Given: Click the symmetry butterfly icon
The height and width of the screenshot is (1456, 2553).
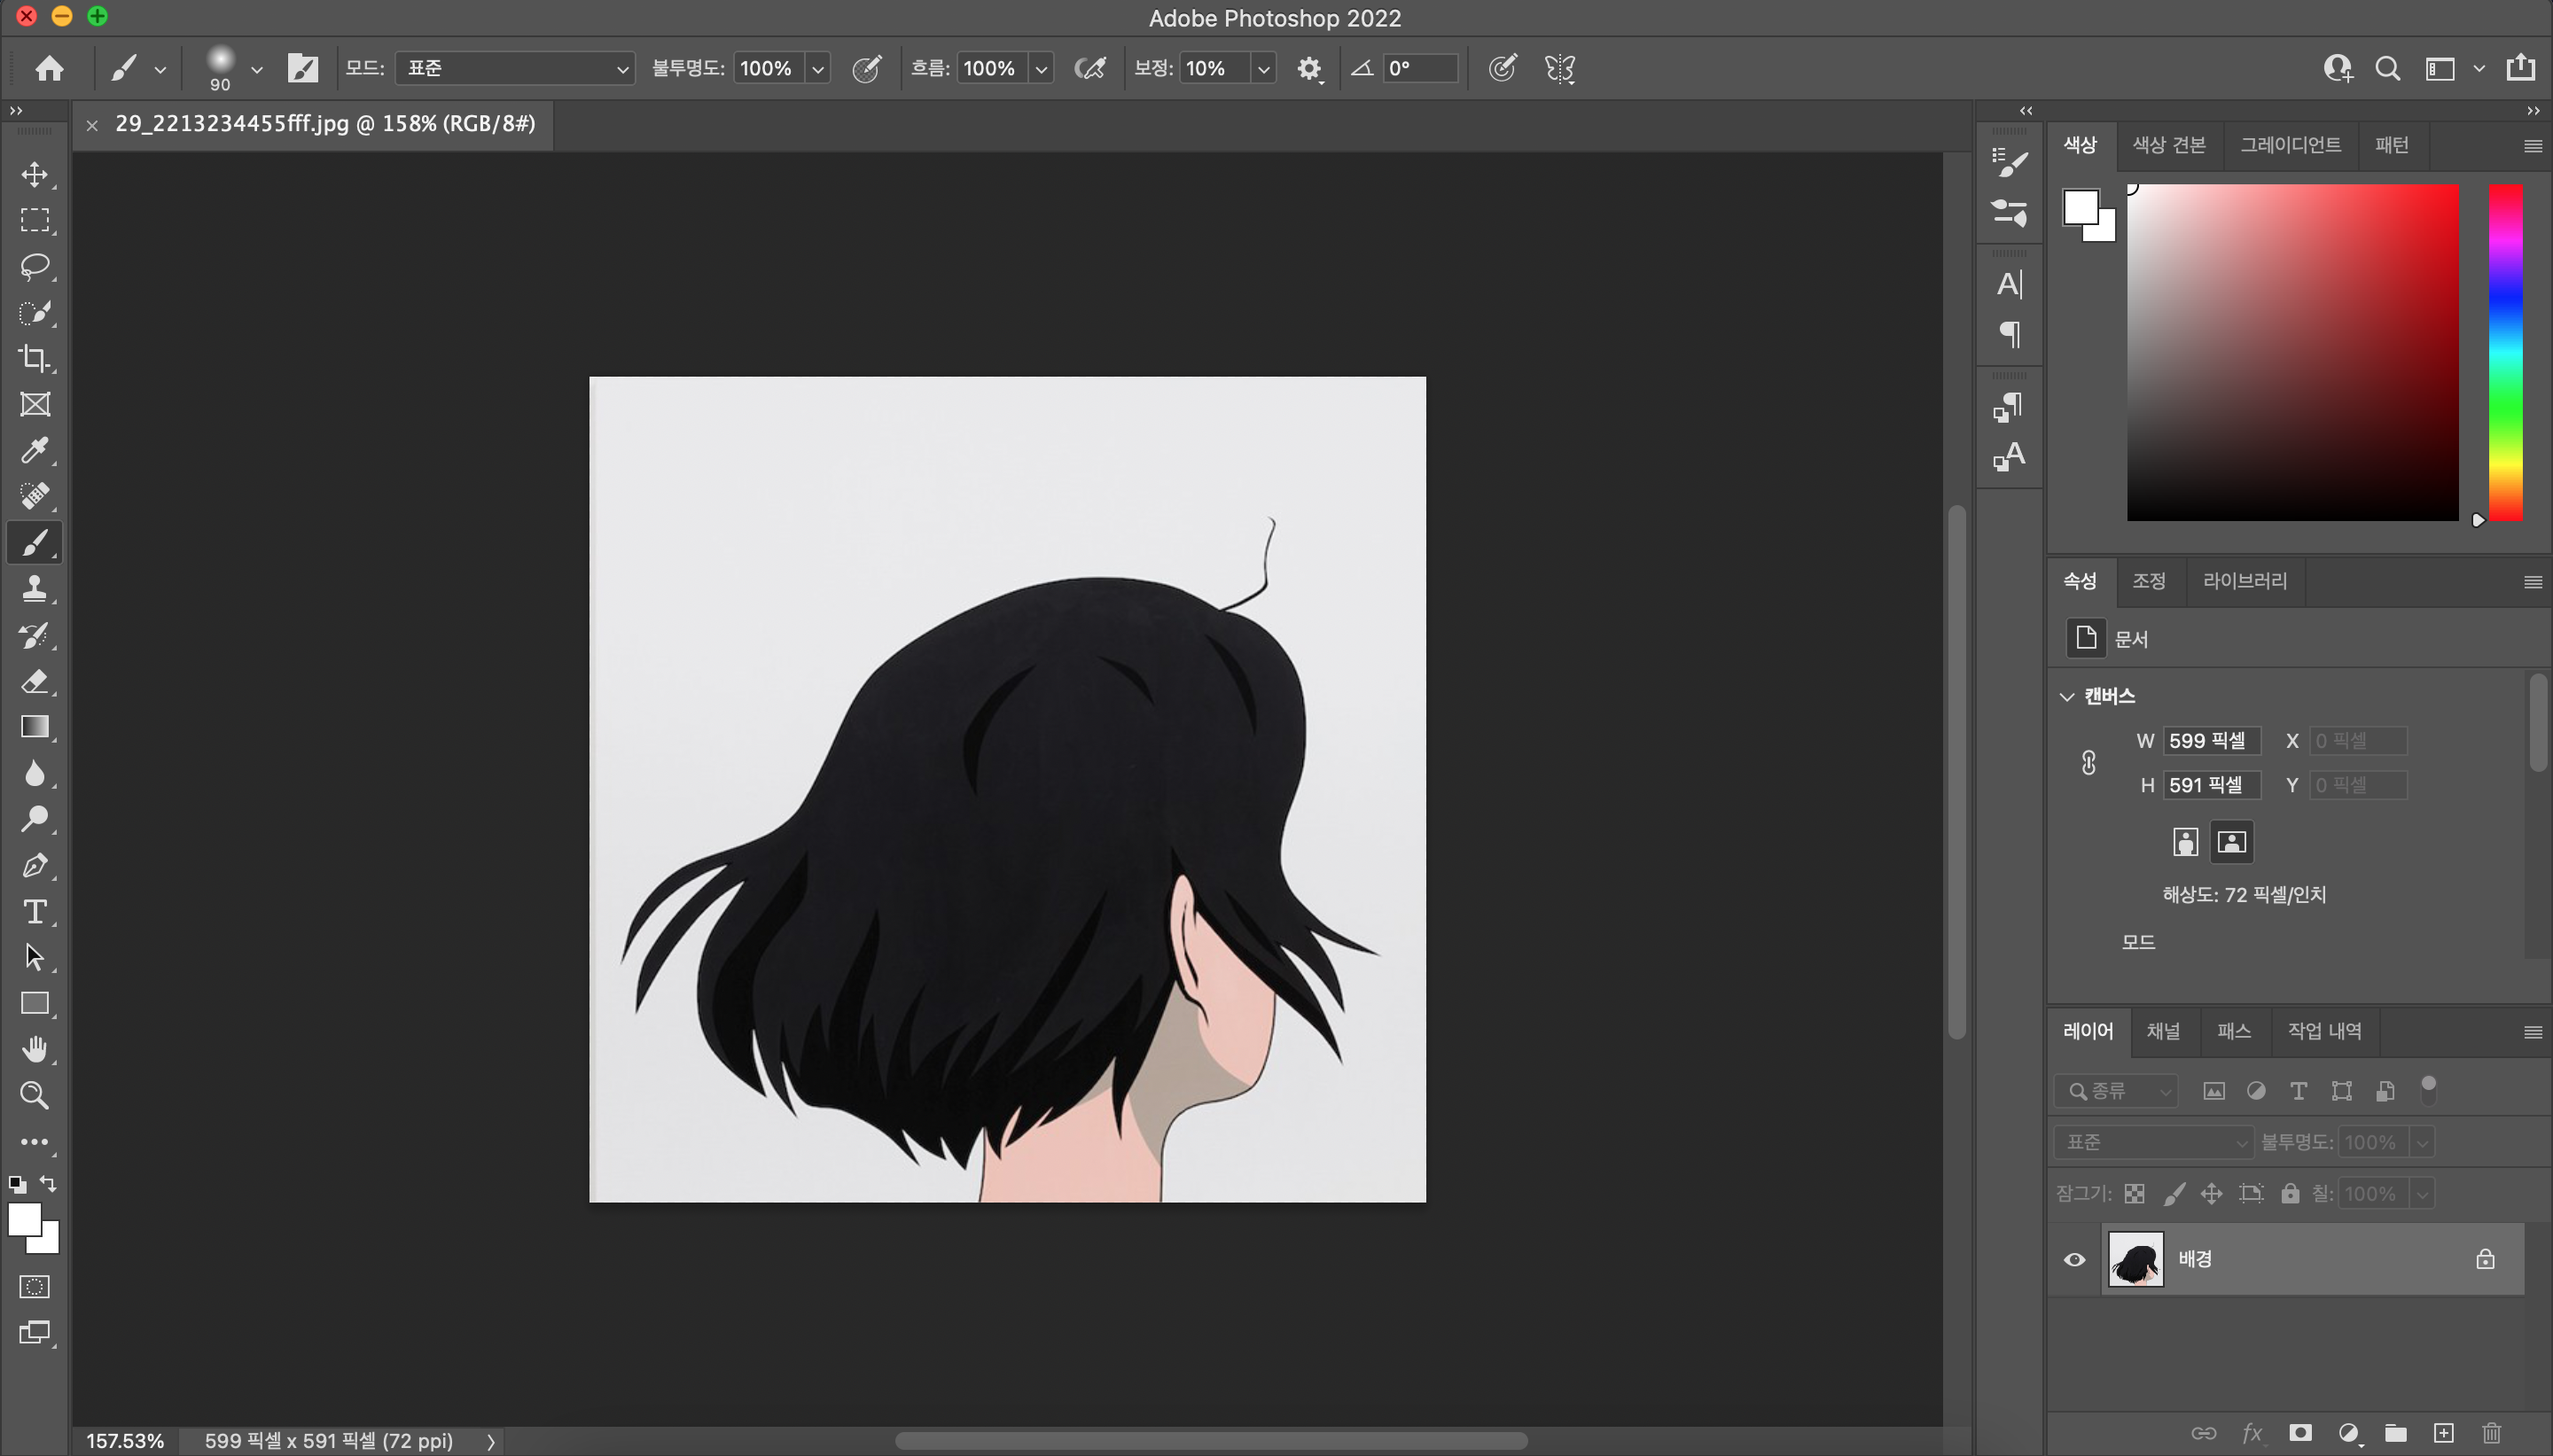Looking at the screenshot, I should coord(1559,68).
